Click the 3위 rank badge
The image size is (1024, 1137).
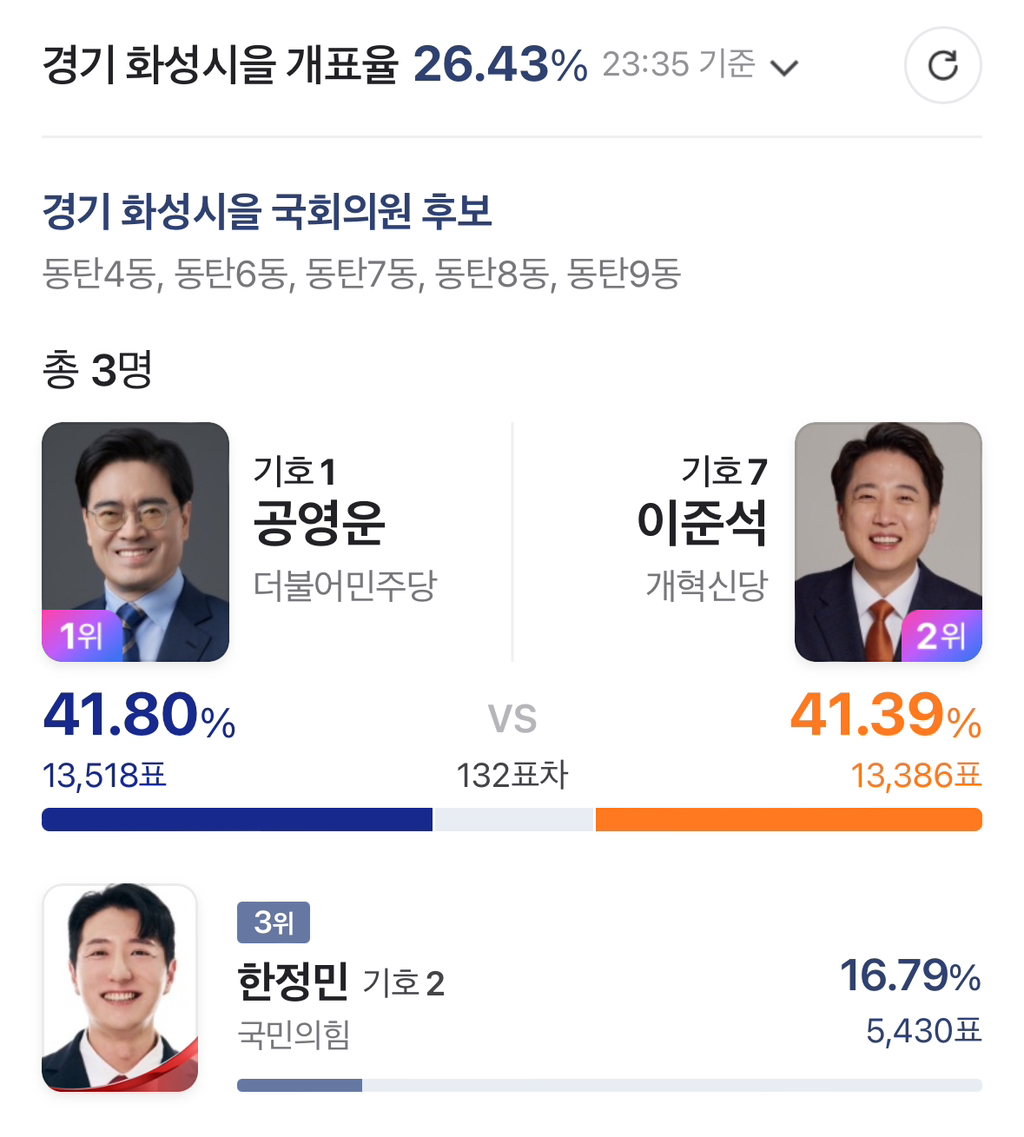(273, 922)
